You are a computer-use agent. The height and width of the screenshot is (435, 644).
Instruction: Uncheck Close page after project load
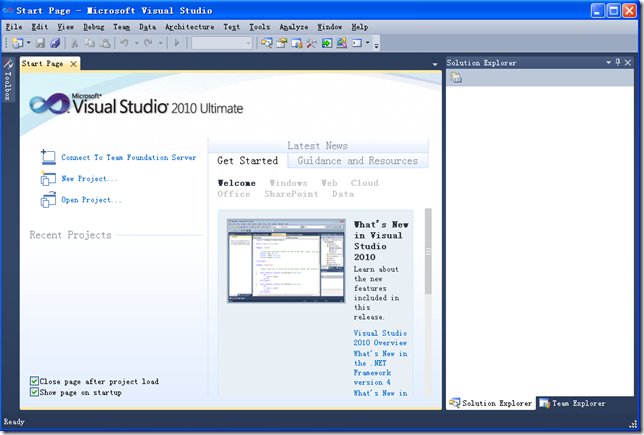point(34,381)
